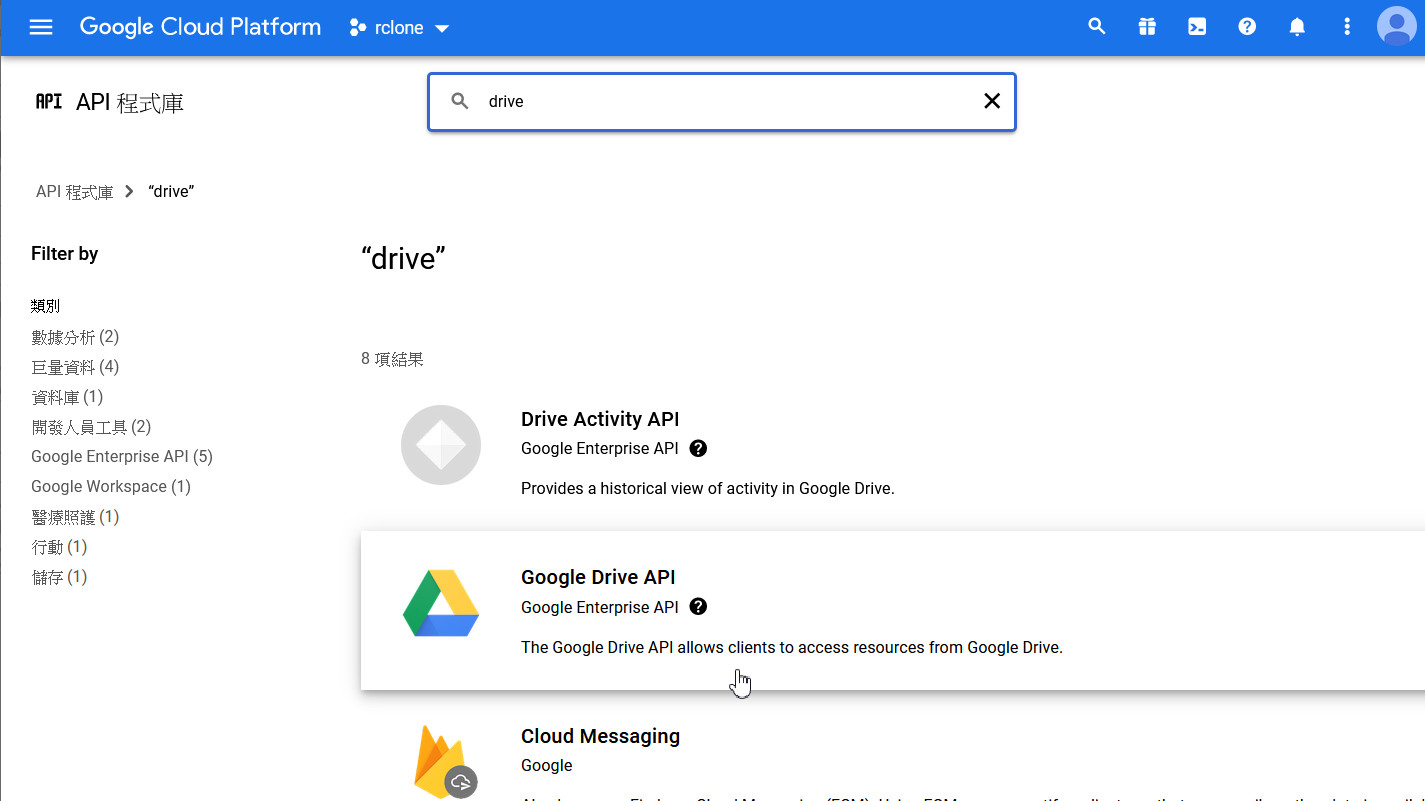The height and width of the screenshot is (801, 1425).
Task: Open the gift free trial icon
Action: click(1147, 27)
